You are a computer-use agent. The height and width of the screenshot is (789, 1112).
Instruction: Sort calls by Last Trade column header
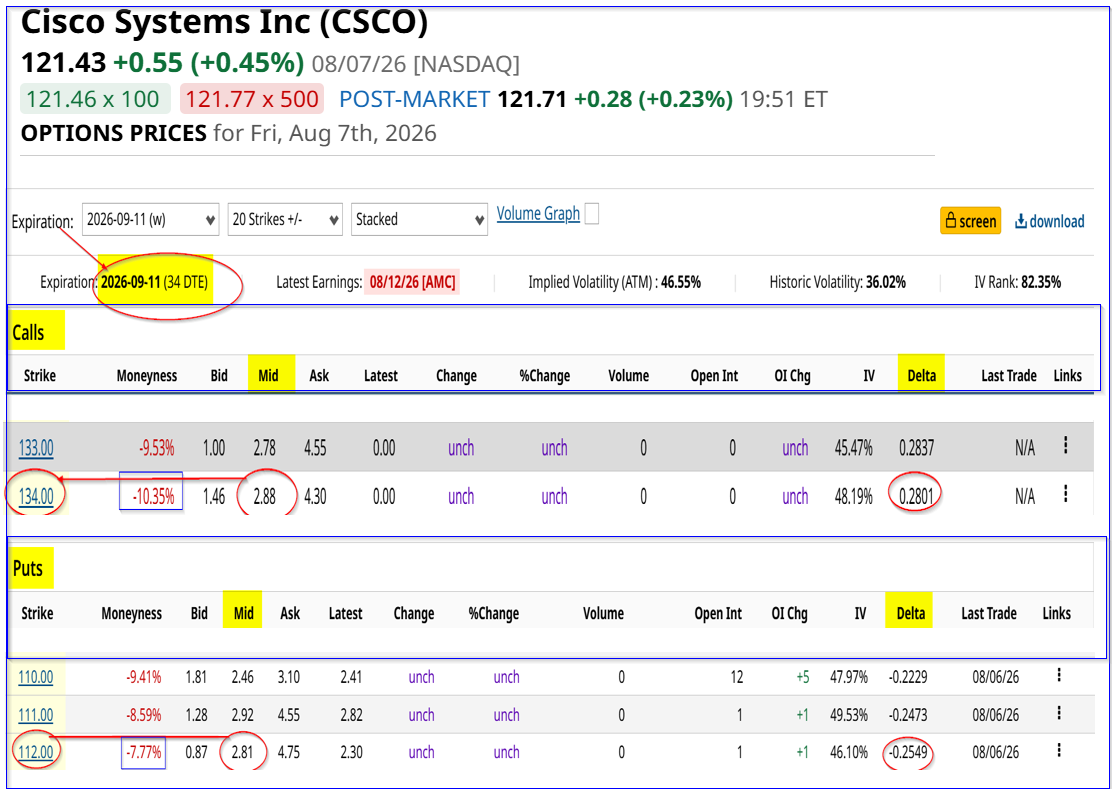[x=1008, y=376]
